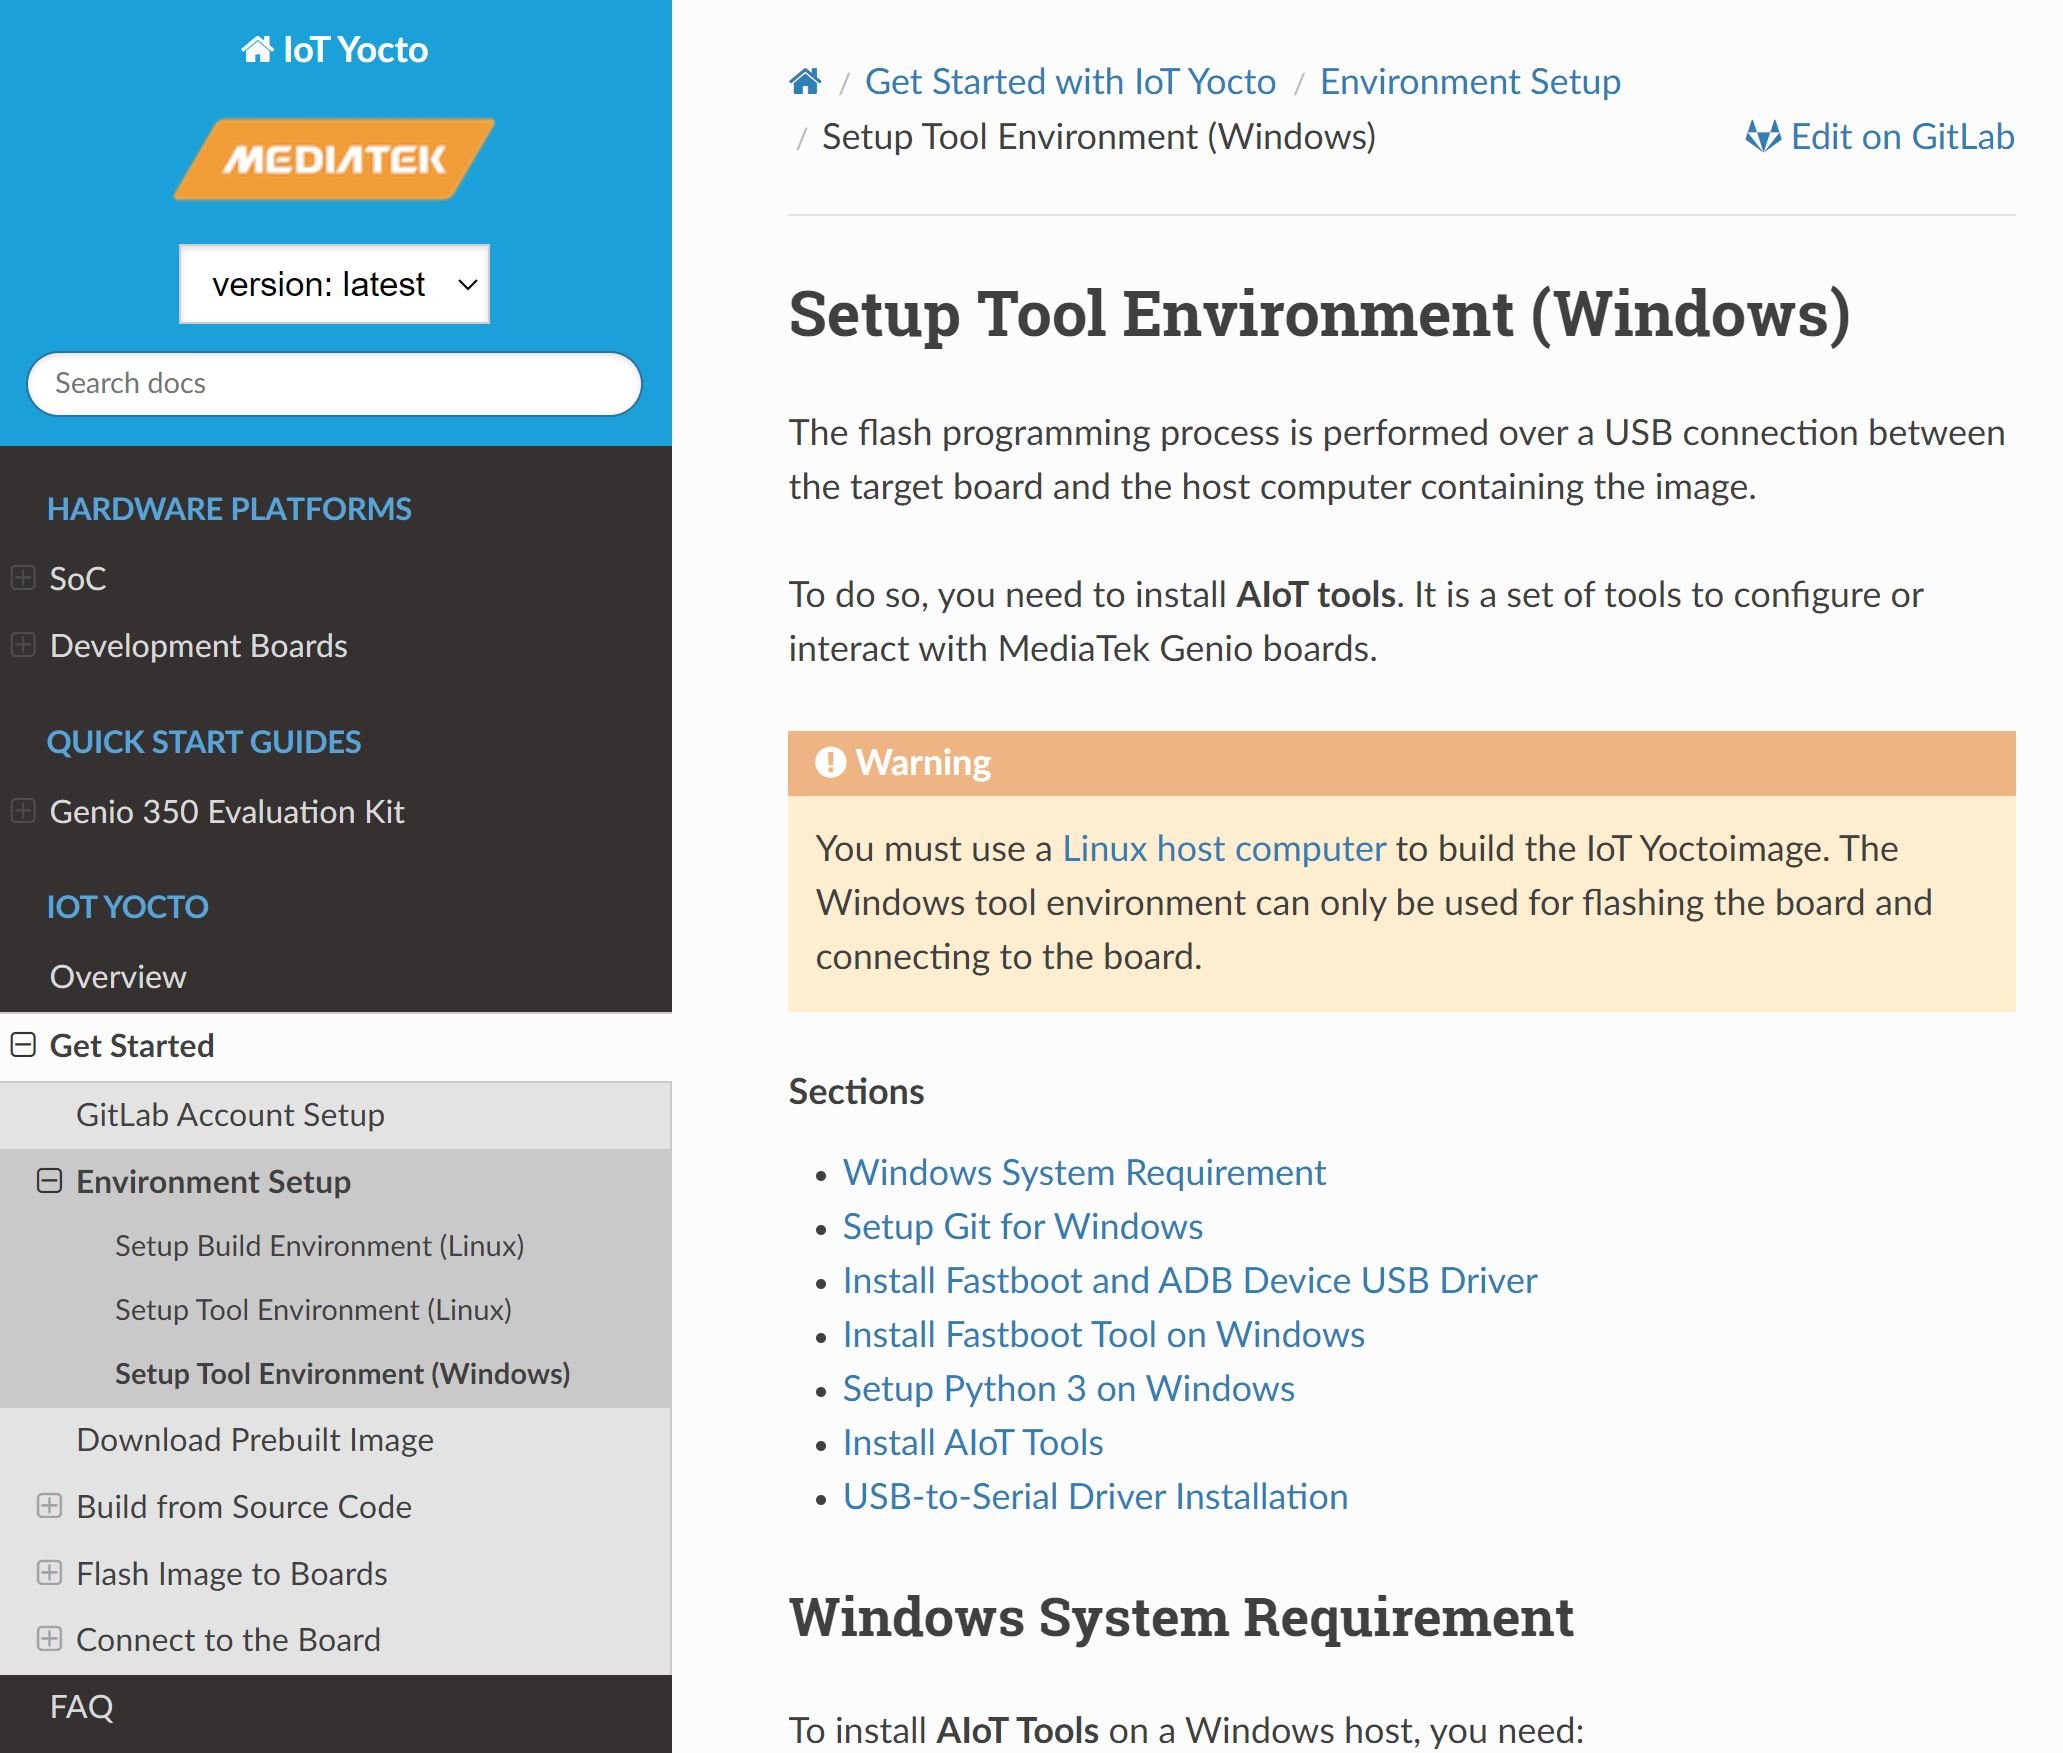Viewport: 2063px width, 1753px height.
Task: Expand Build from Source Code
Action: point(49,1506)
